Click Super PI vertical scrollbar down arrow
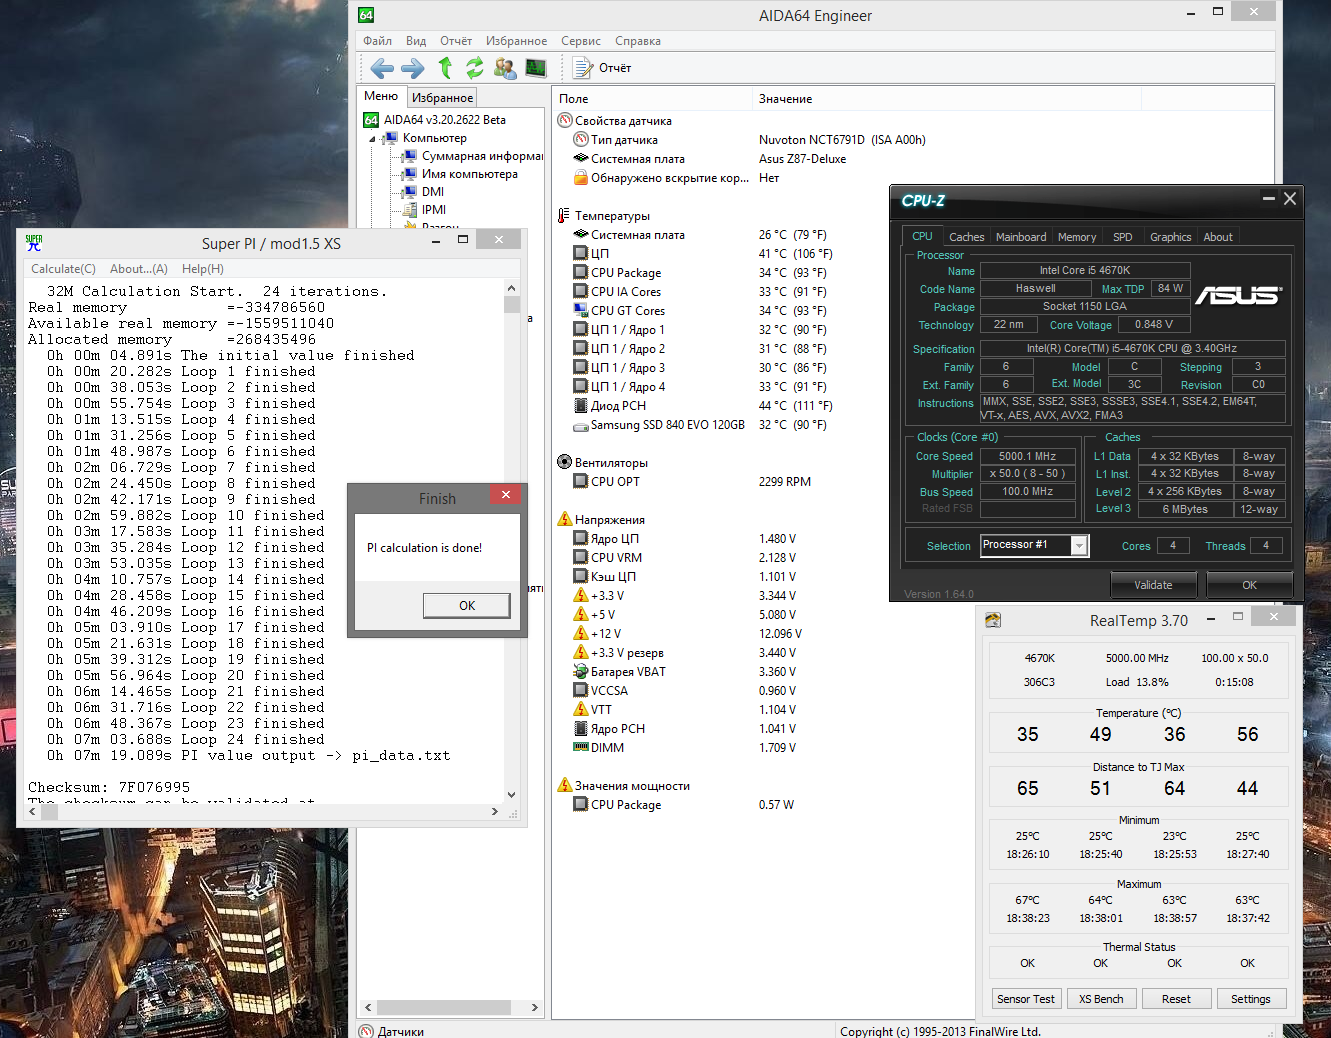 (512, 795)
